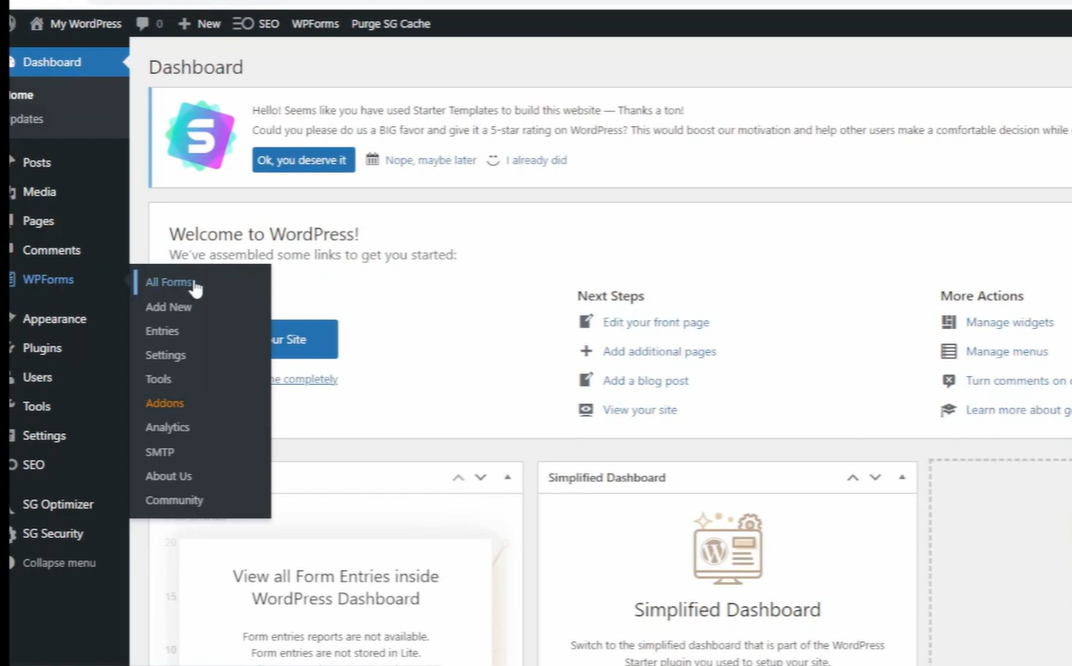
Task: Move the WPForms widget down with its arrow
Action: click(481, 477)
